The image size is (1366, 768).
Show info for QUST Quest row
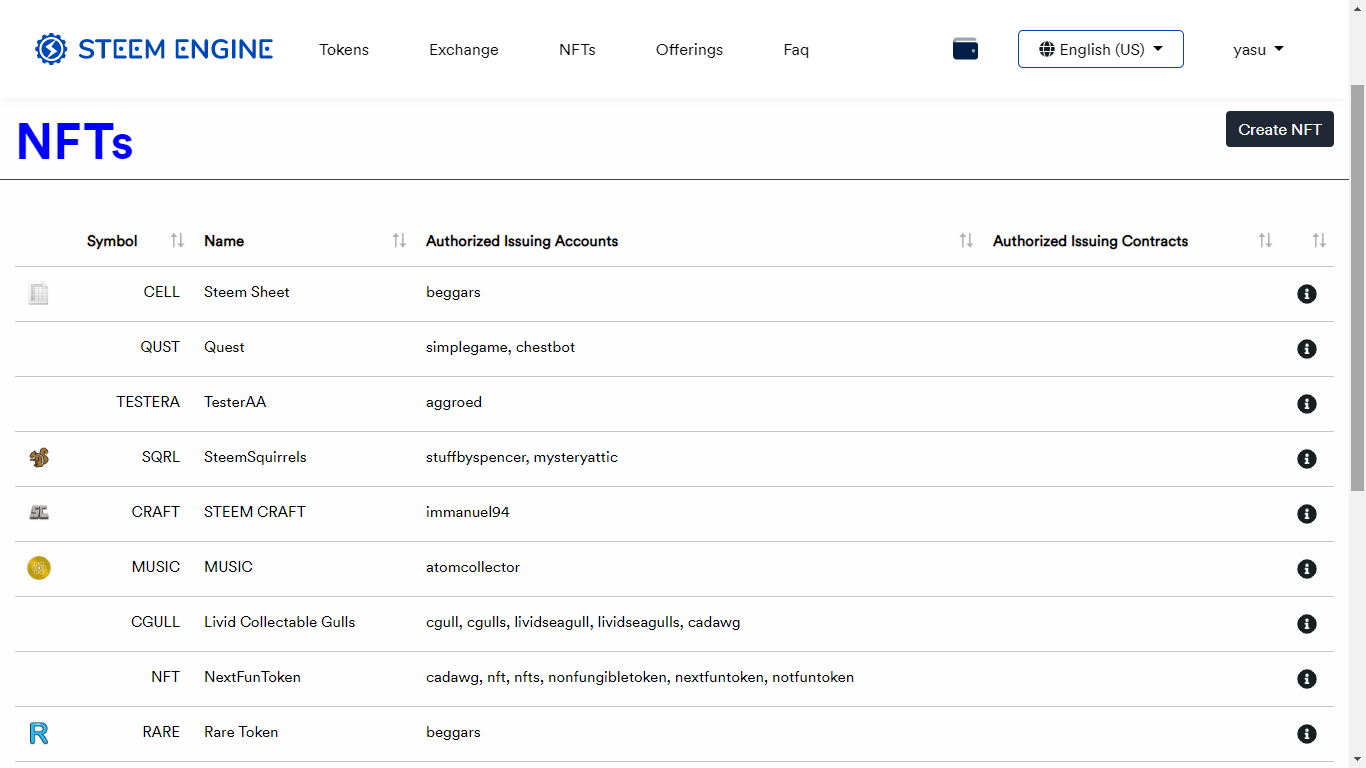(x=1306, y=349)
